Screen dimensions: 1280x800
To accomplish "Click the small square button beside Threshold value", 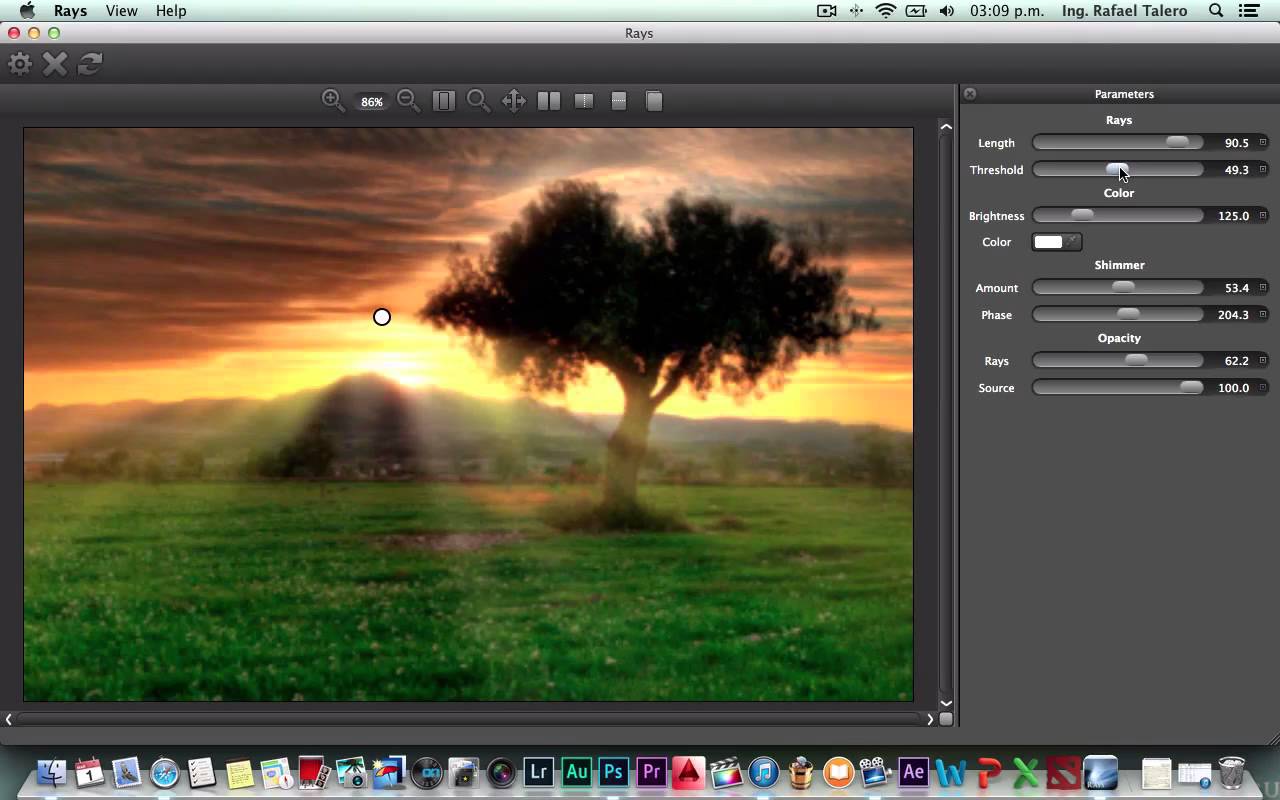I will pyautogui.click(x=1263, y=170).
